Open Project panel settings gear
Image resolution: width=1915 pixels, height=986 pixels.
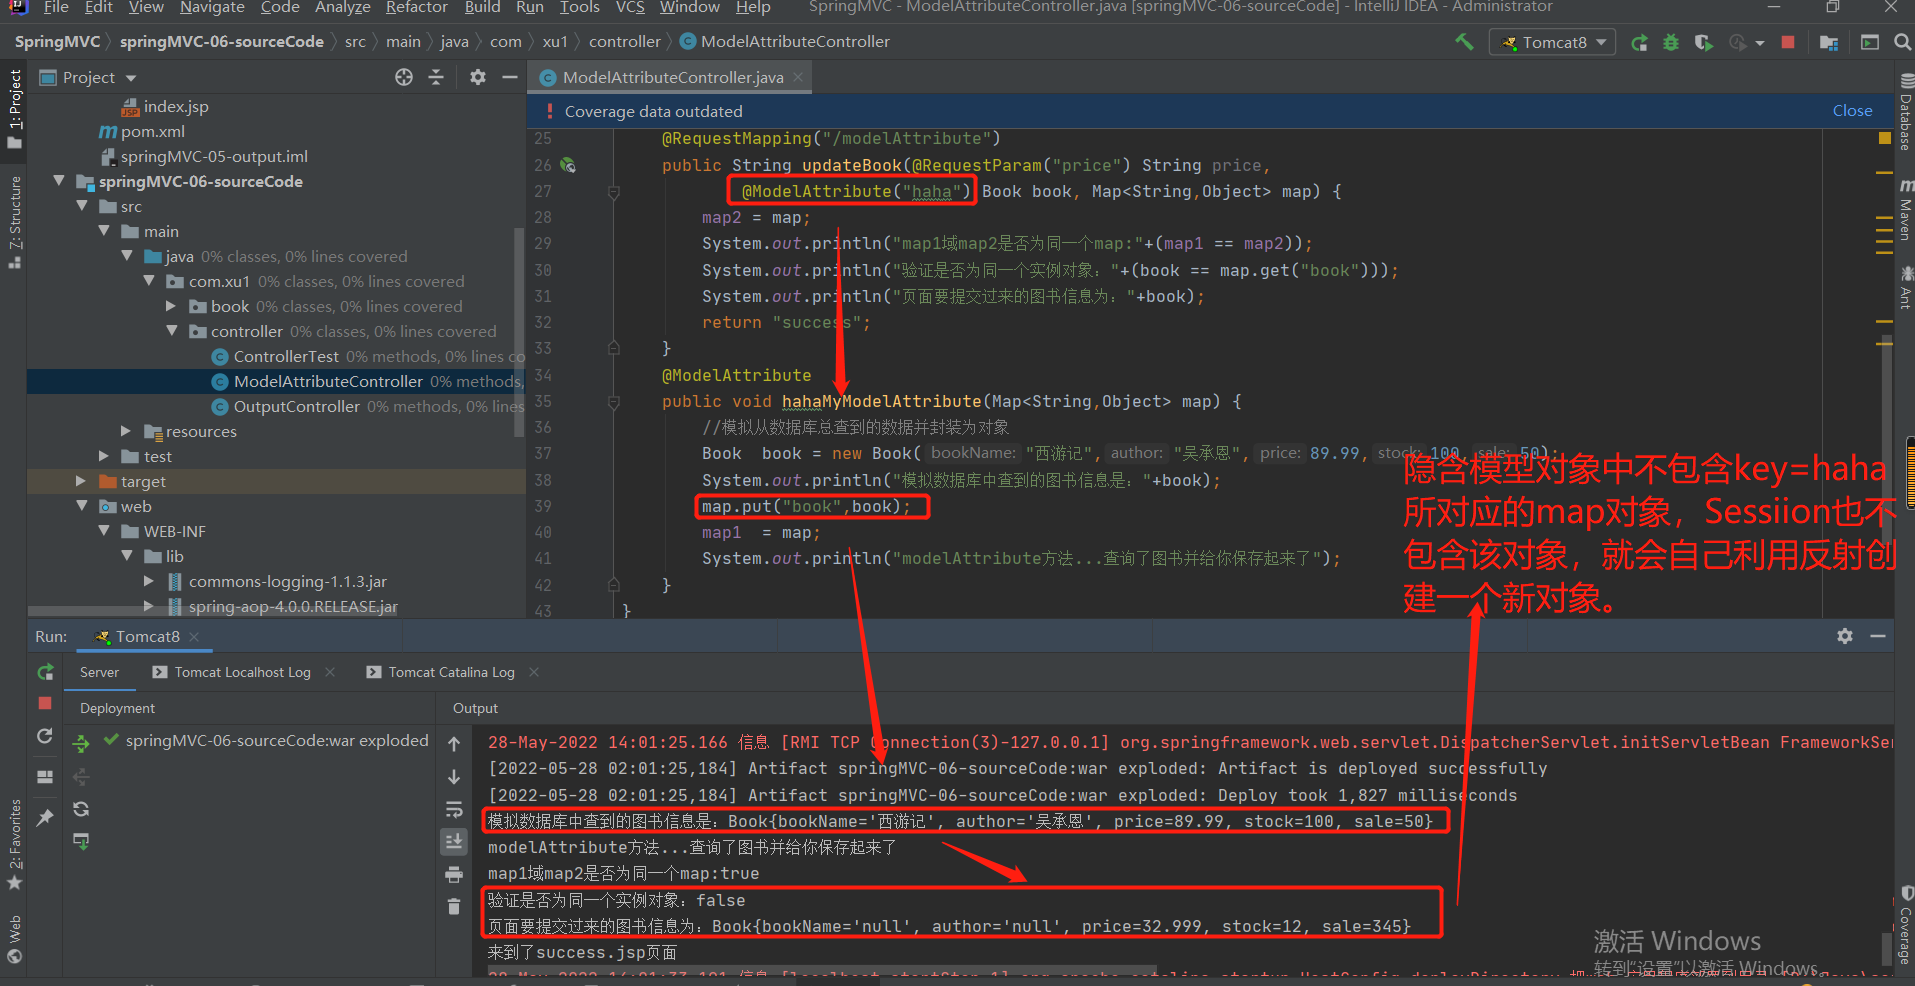click(478, 77)
